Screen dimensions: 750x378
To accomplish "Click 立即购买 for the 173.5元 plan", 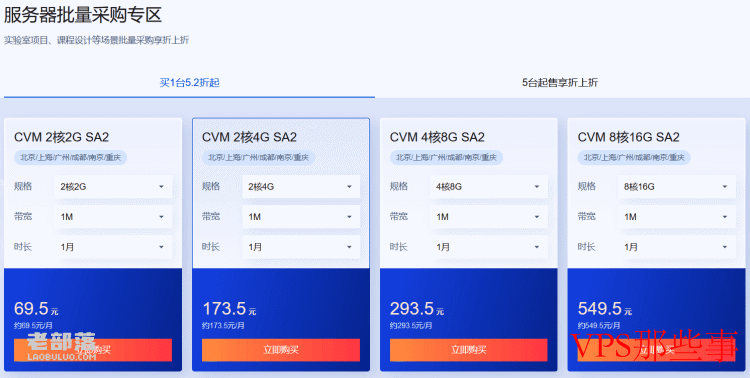I will click(x=281, y=350).
